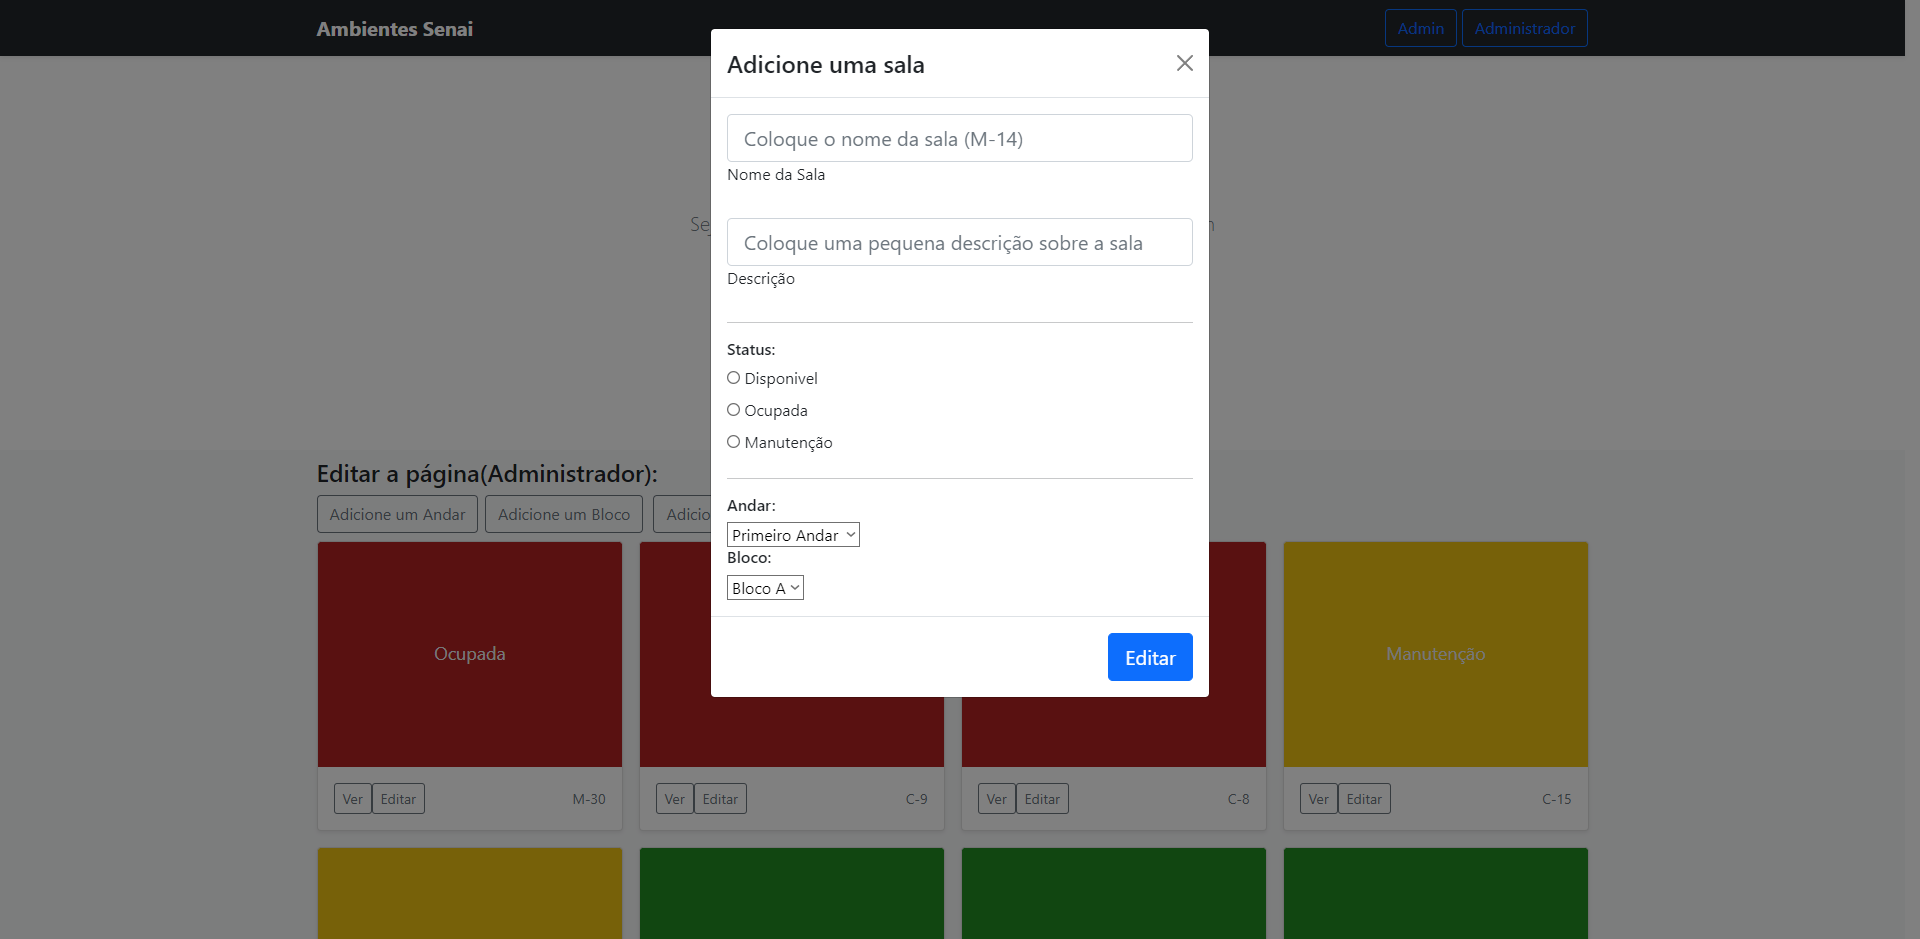
Task: Open the Andar floor dropdown
Action: click(793, 535)
